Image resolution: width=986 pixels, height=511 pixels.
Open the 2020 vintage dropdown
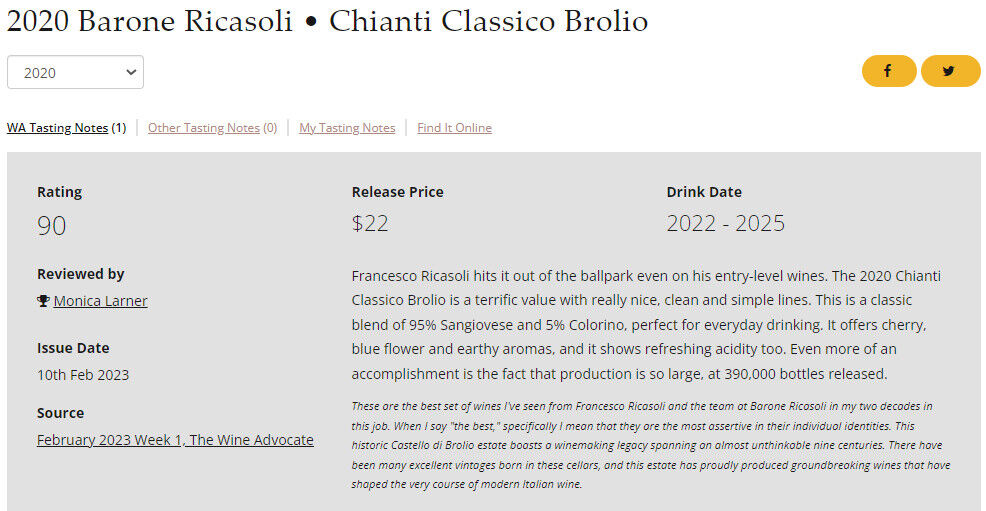[75, 72]
